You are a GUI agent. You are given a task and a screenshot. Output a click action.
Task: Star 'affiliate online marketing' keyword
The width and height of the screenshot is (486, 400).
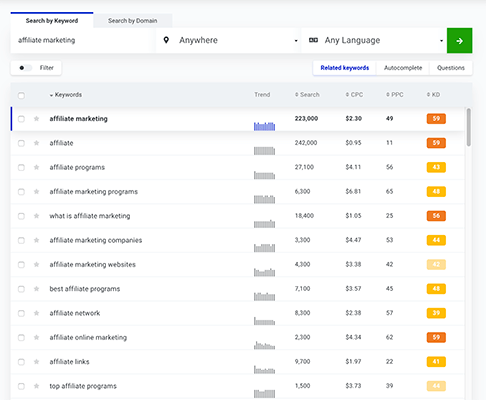[37, 338]
